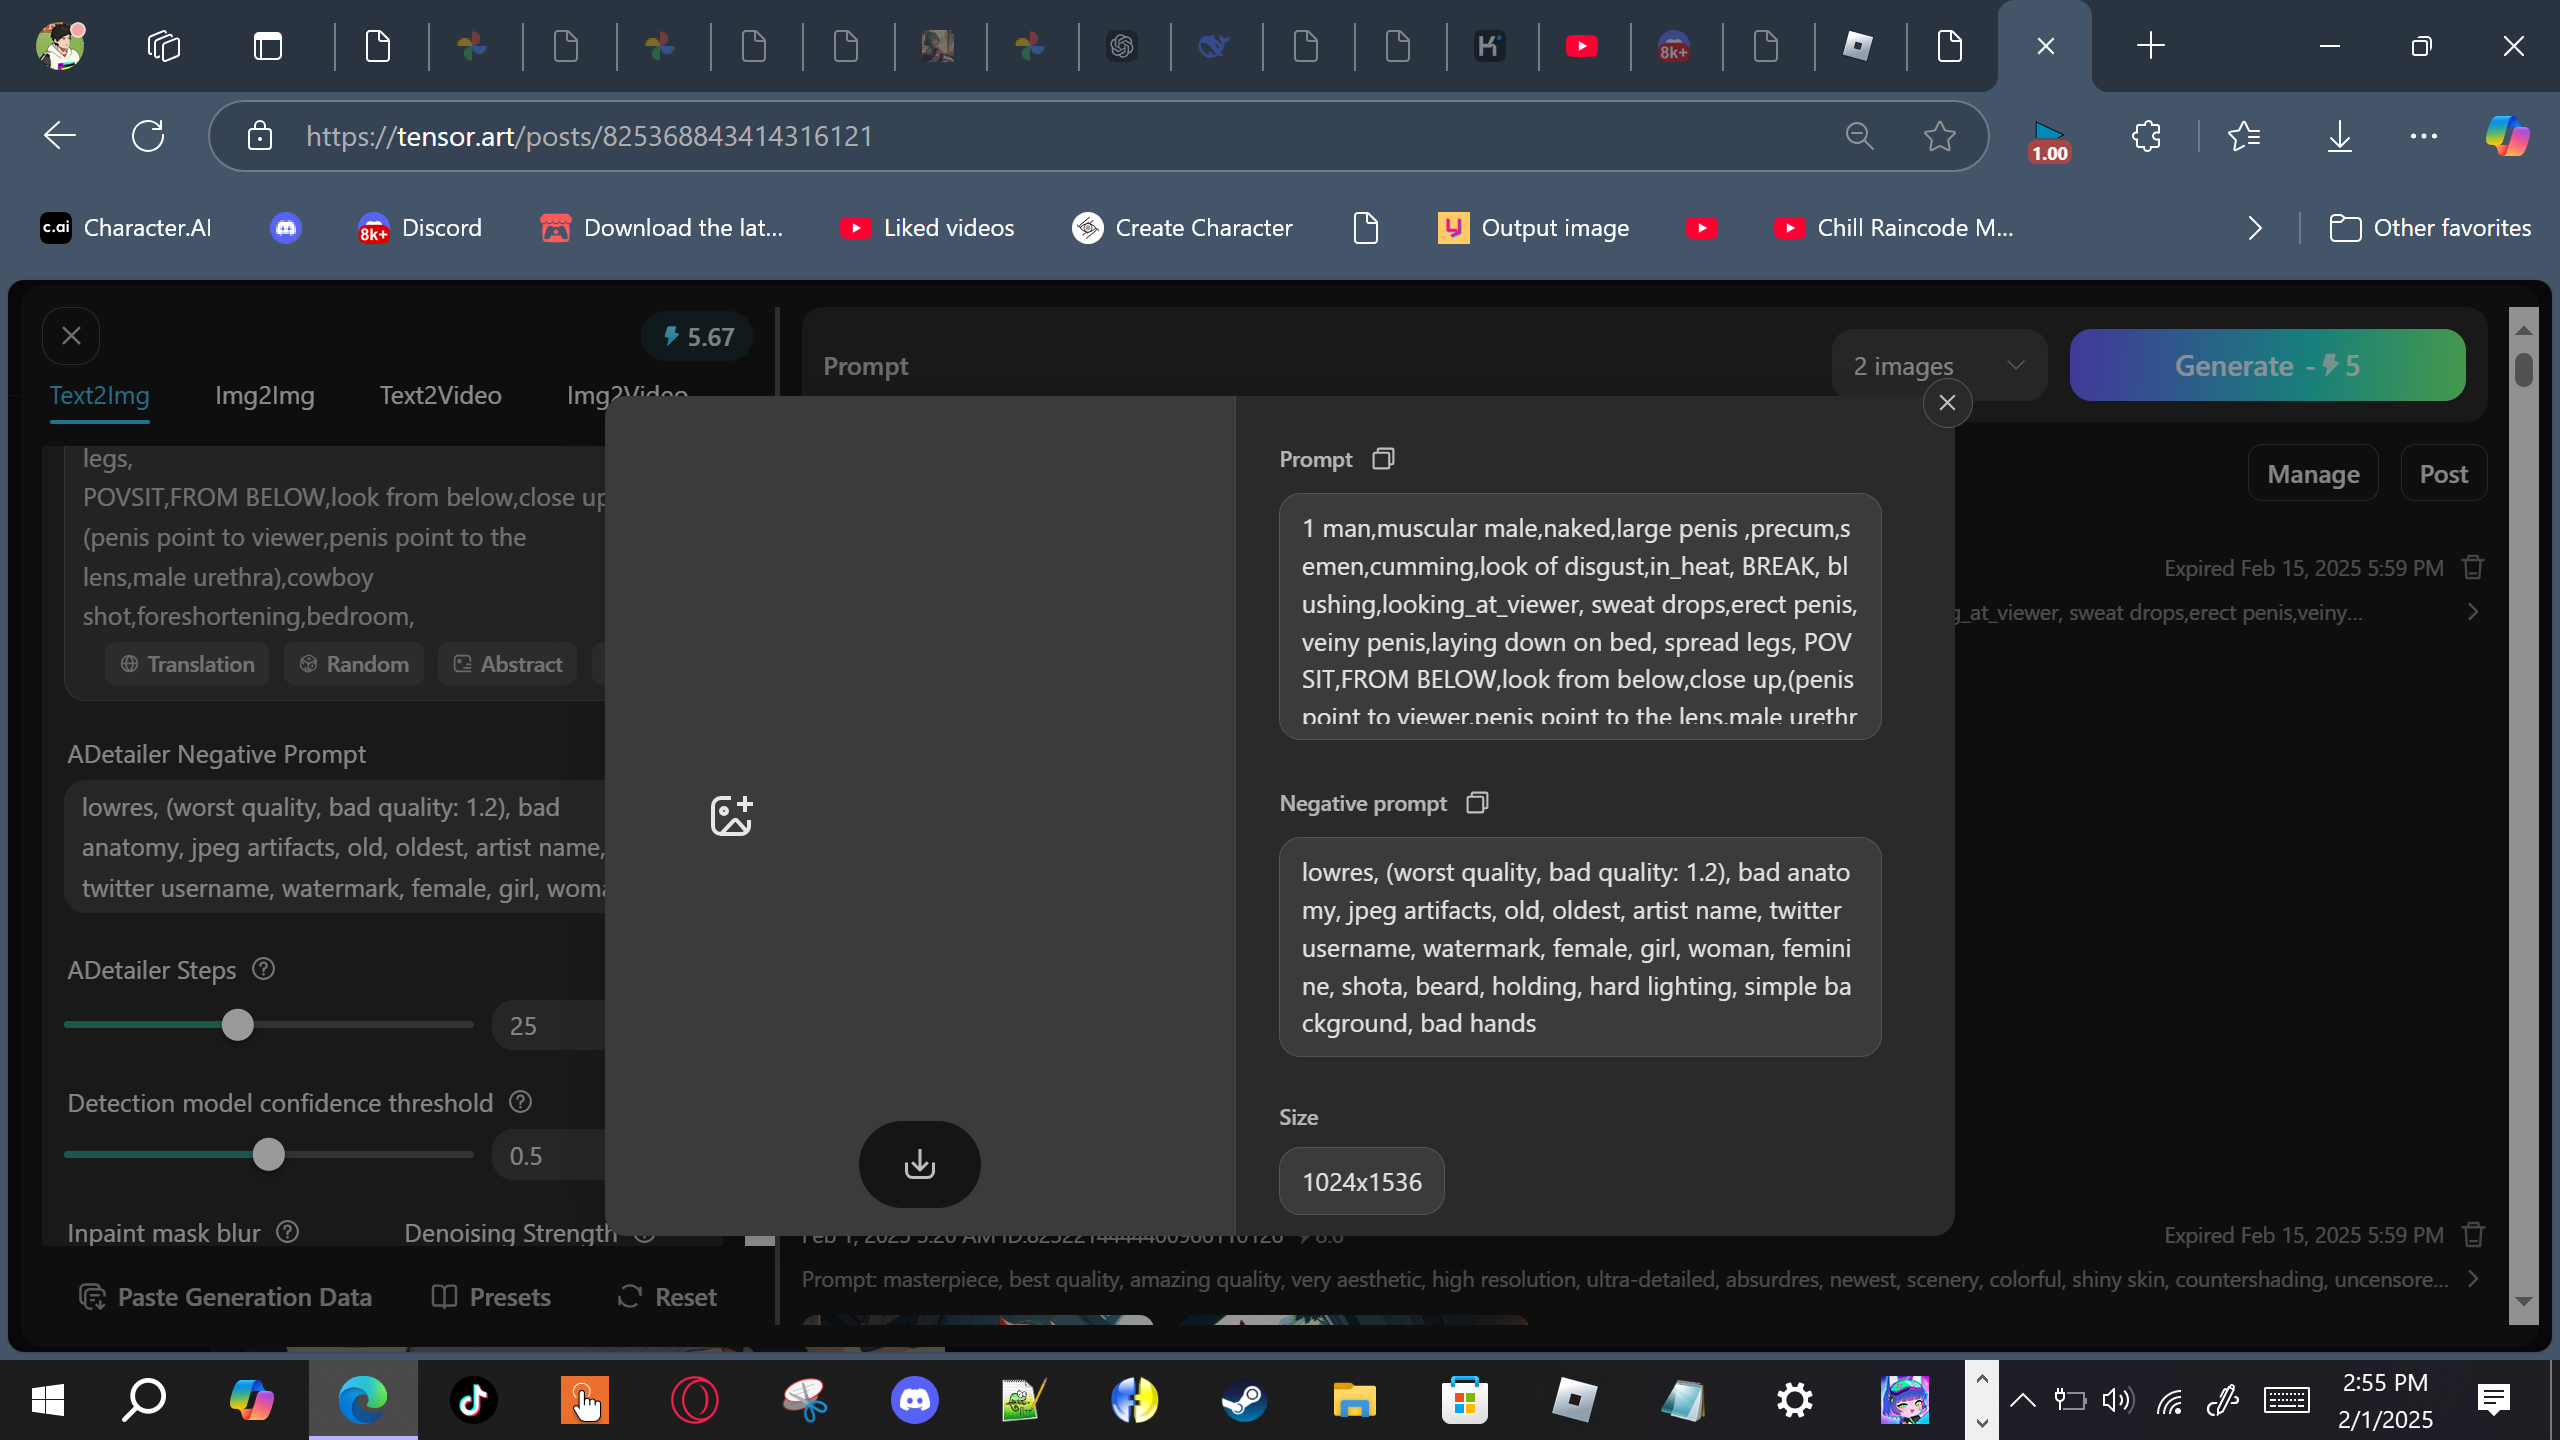Switch to the Img2Img tab
This screenshot has height=1440, width=2560.
(264, 395)
